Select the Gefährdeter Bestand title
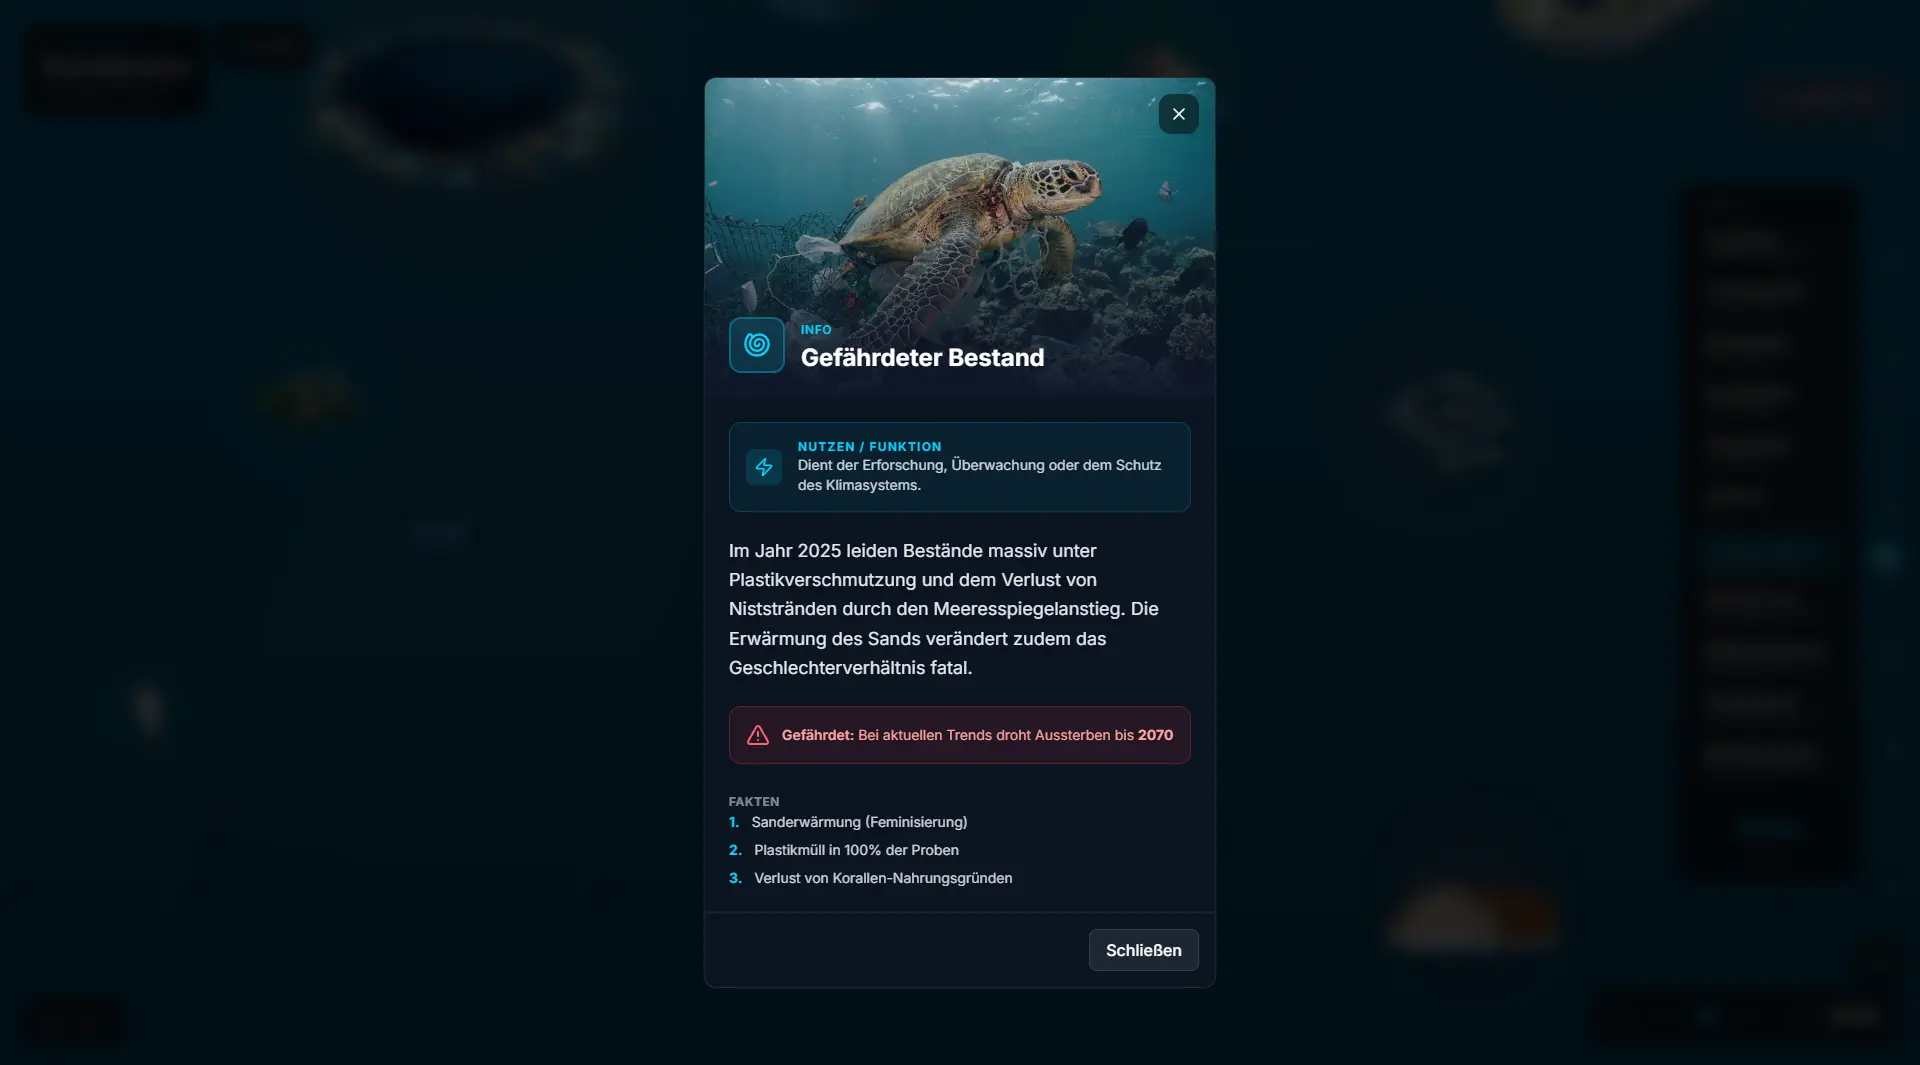This screenshot has width=1920, height=1065. point(922,358)
